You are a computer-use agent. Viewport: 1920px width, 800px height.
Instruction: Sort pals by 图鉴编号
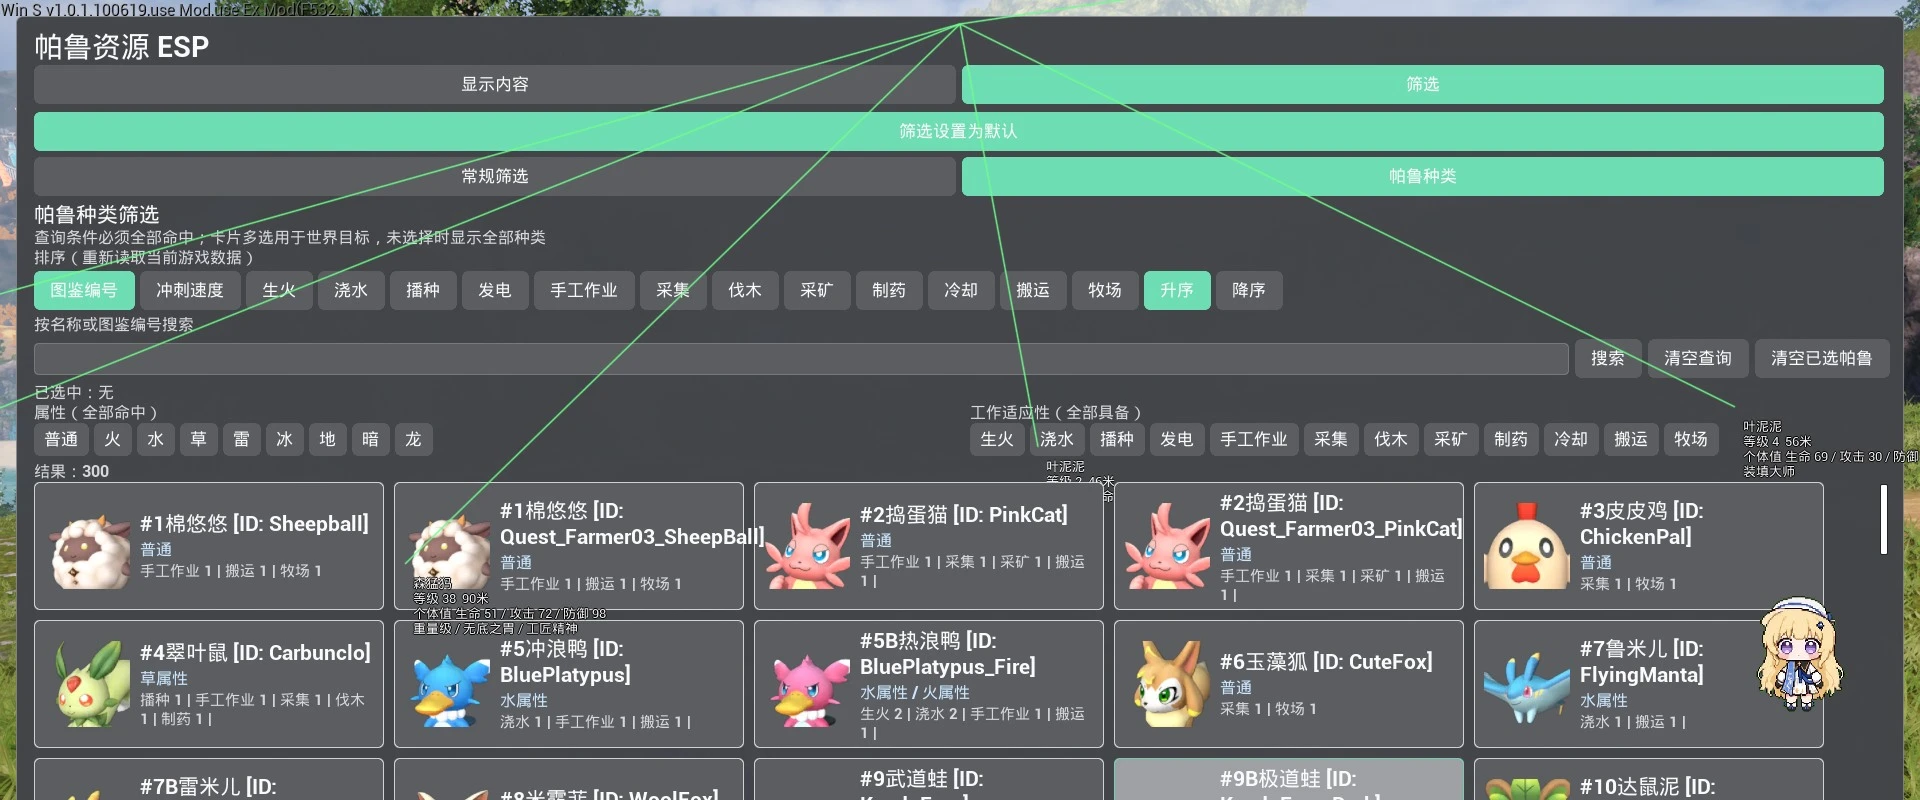click(84, 291)
